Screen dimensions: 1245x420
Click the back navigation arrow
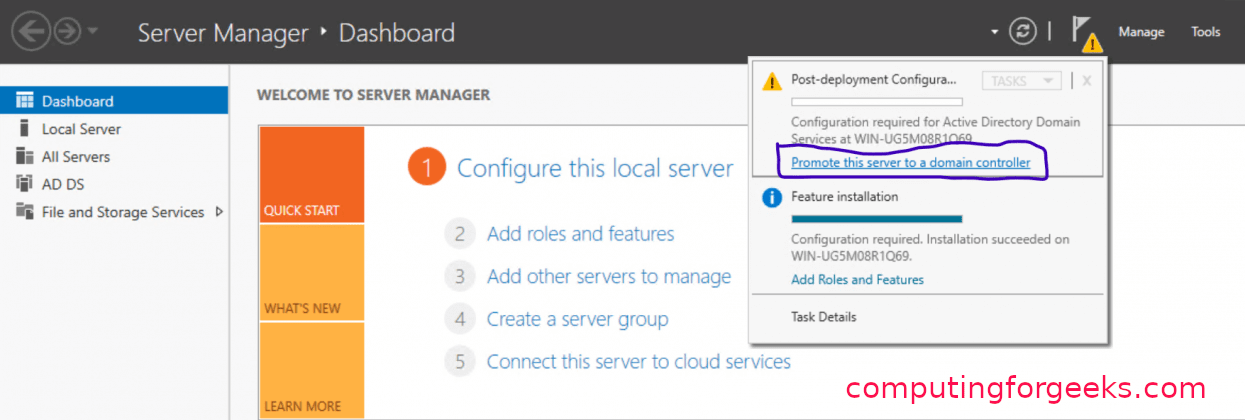pos(31,31)
